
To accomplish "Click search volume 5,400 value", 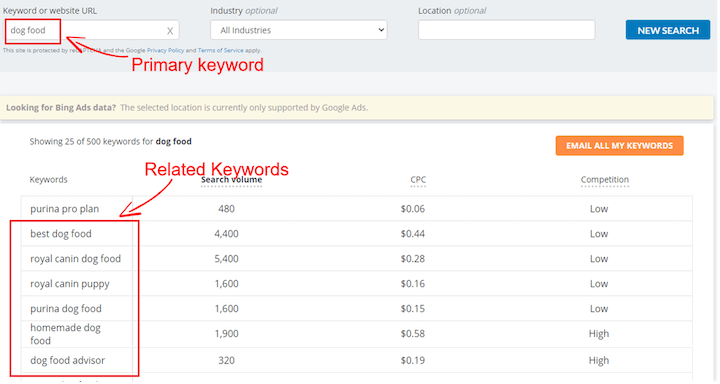I will [x=226, y=259].
